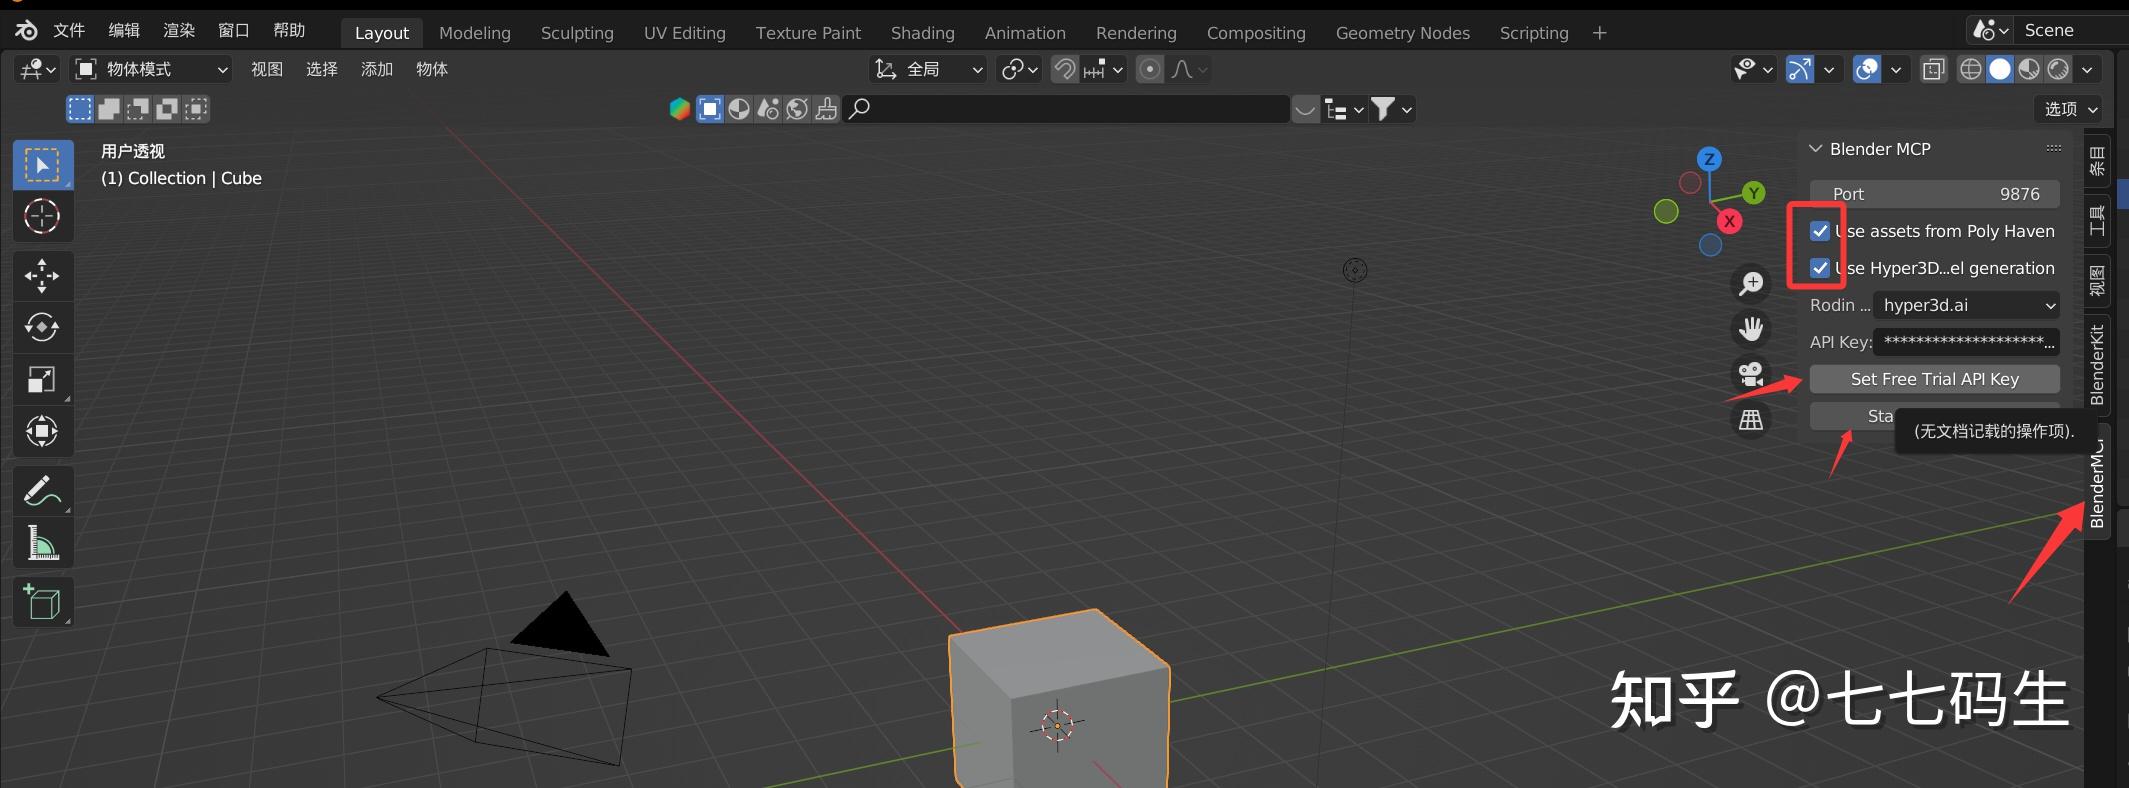Switch to material preview shading
2129x788 pixels.
pos(2028,69)
